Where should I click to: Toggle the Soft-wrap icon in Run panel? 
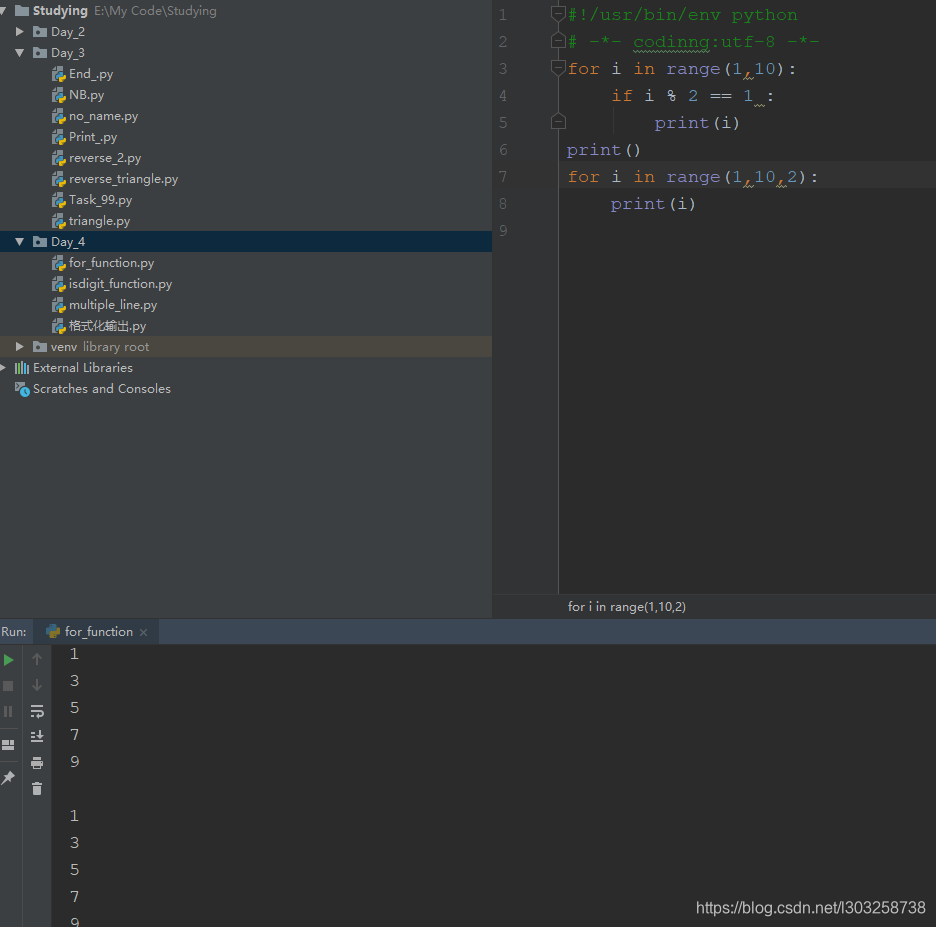[37, 711]
